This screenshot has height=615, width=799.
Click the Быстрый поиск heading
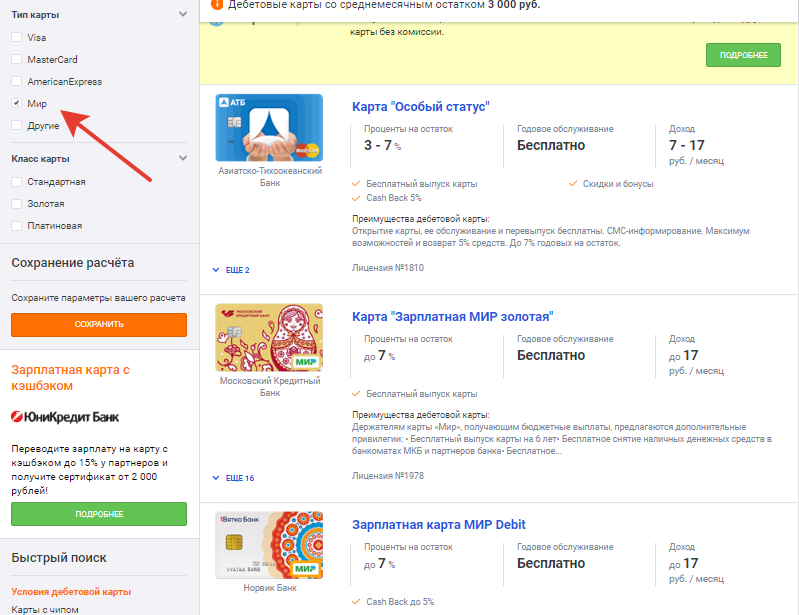[x=59, y=558]
